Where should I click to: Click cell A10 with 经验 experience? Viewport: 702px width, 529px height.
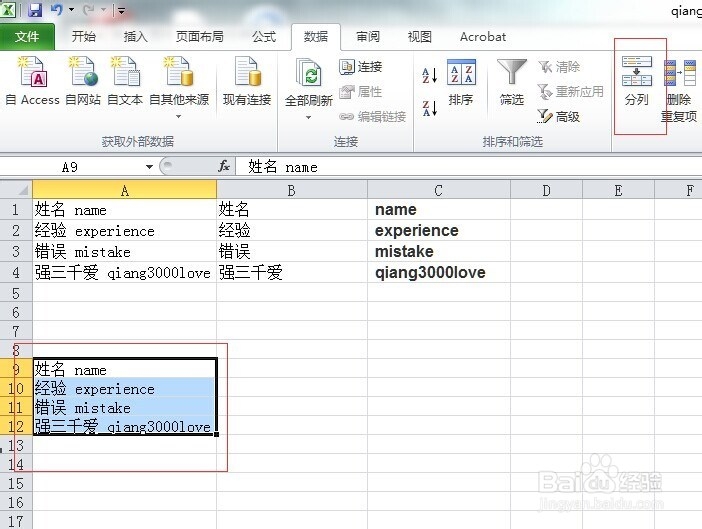[x=124, y=388]
